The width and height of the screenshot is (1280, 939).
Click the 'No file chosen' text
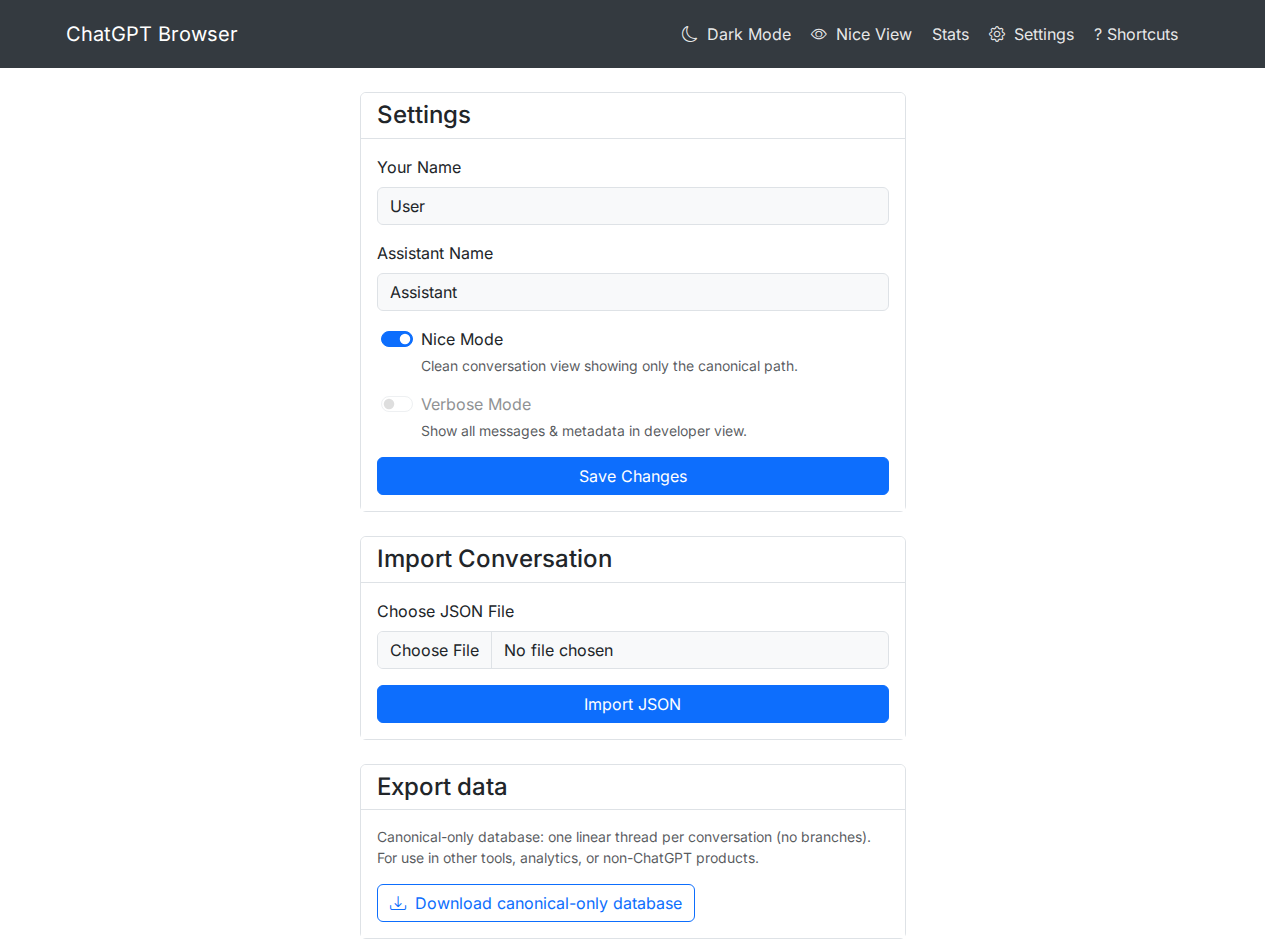(x=559, y=650)
